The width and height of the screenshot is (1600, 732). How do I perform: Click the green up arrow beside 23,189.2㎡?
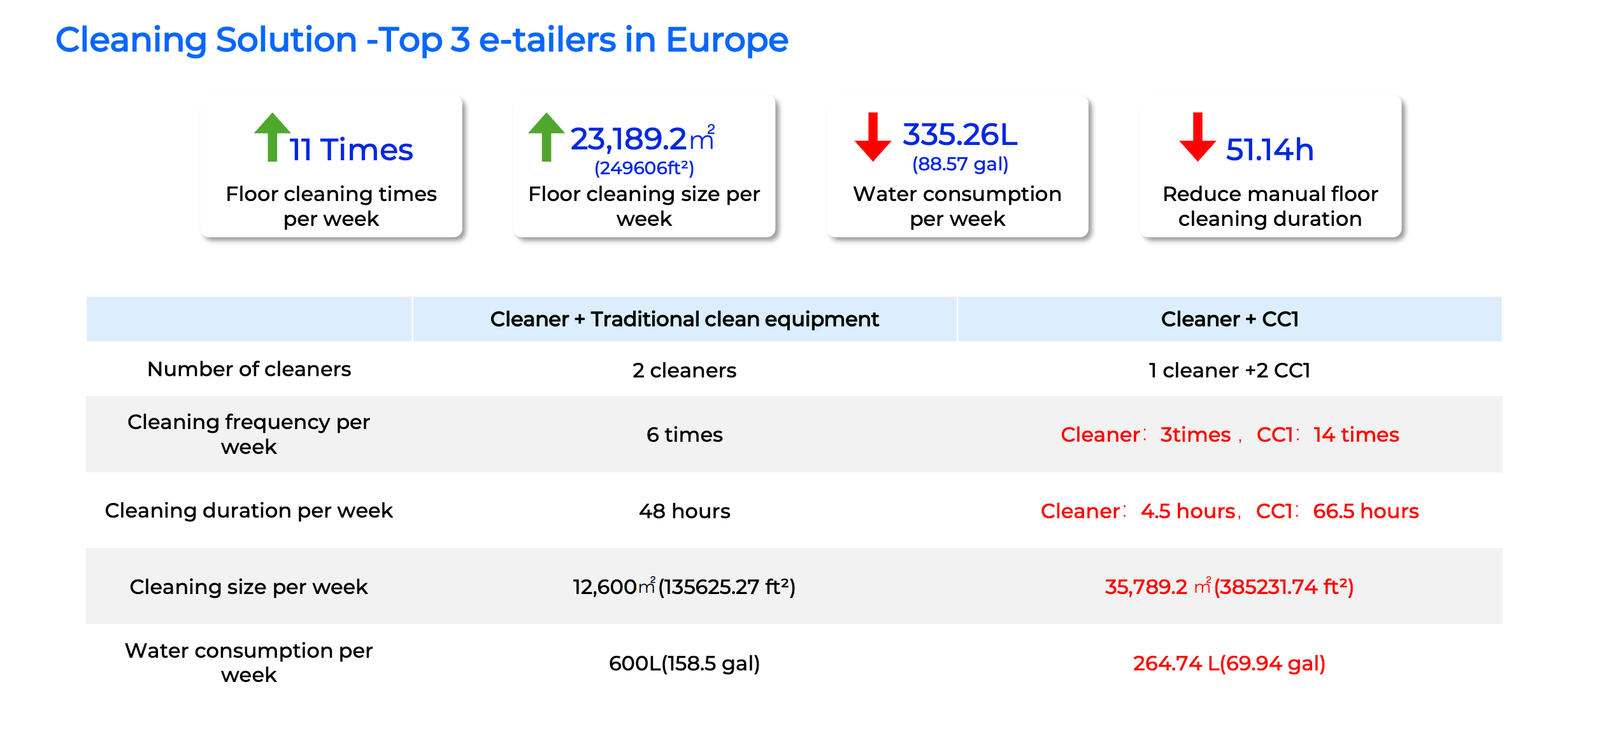click(546, 137)
